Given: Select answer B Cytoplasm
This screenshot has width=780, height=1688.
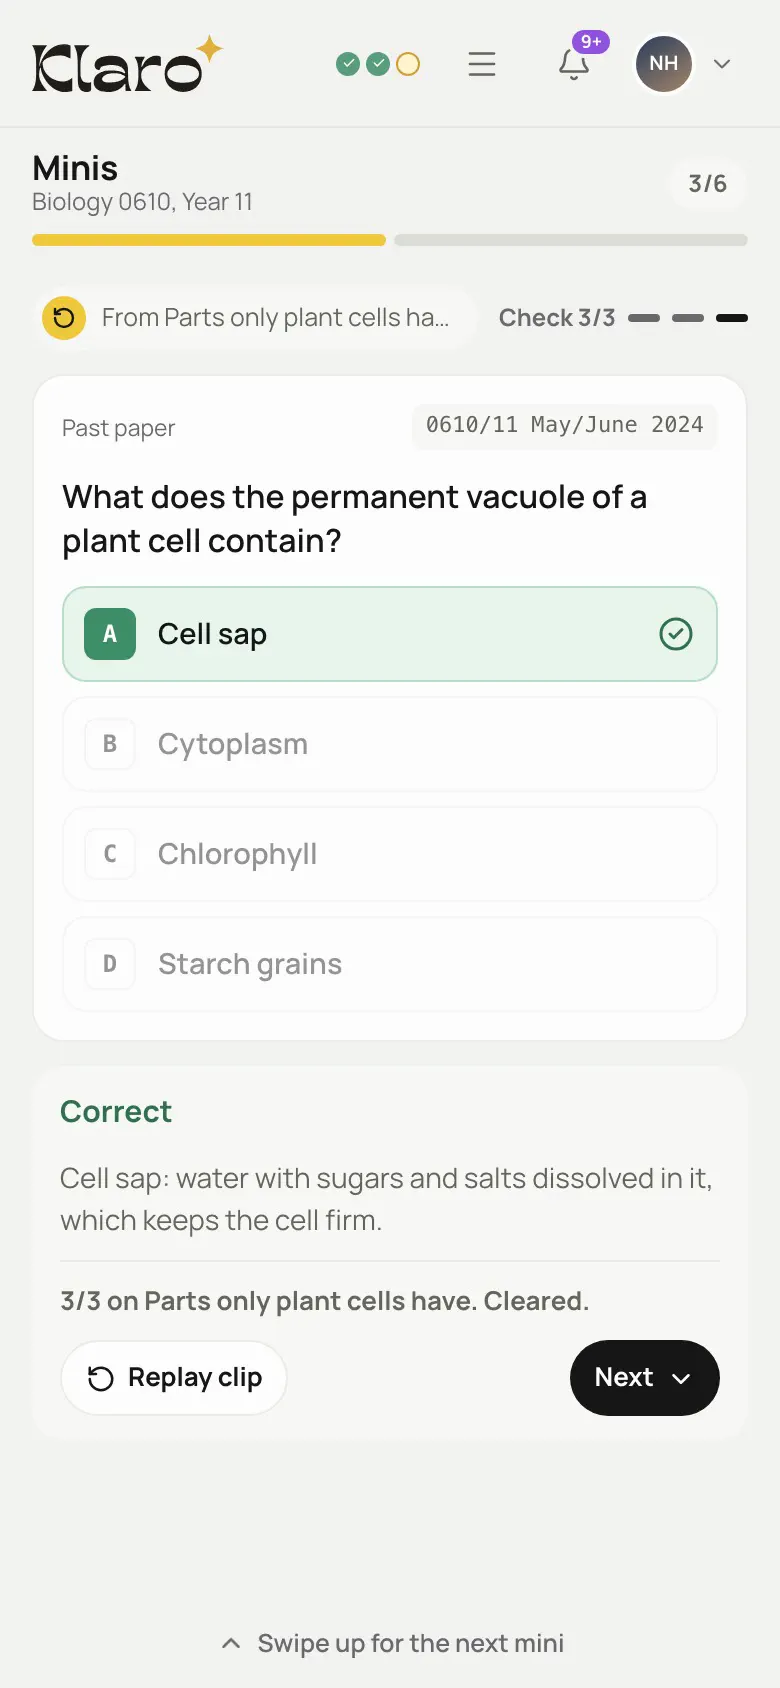Looking at the screenshot, I should coord(390,744).
